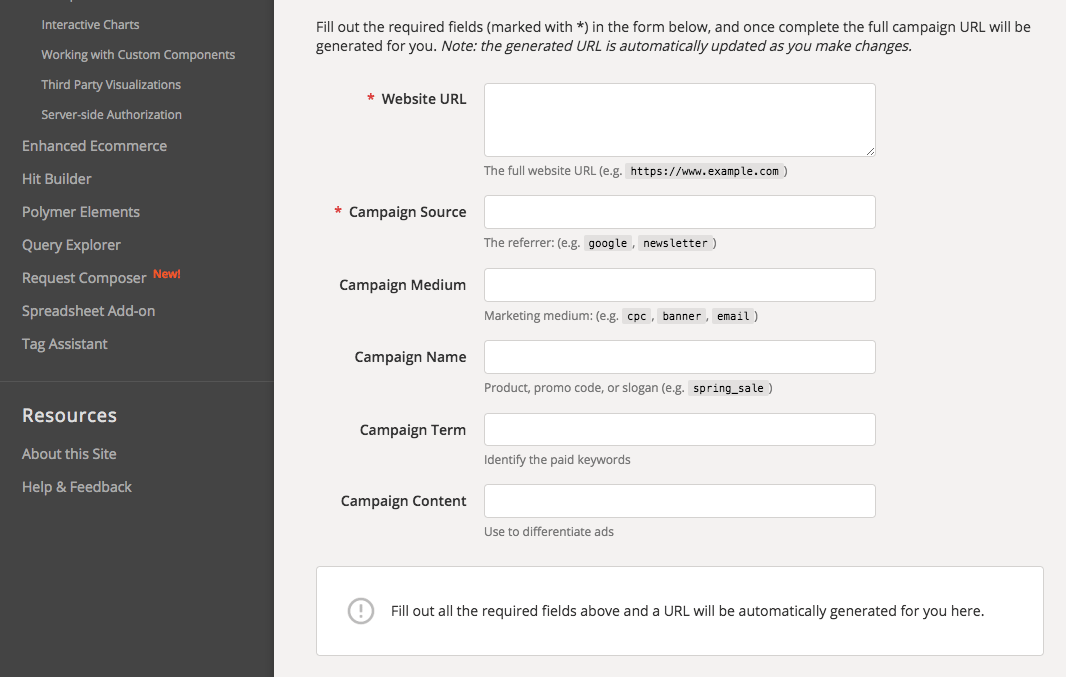Go to the Spreadsheet Add-on page
Screen dimensions: 1066x677
pyautogui.click(x=88, y=310)
